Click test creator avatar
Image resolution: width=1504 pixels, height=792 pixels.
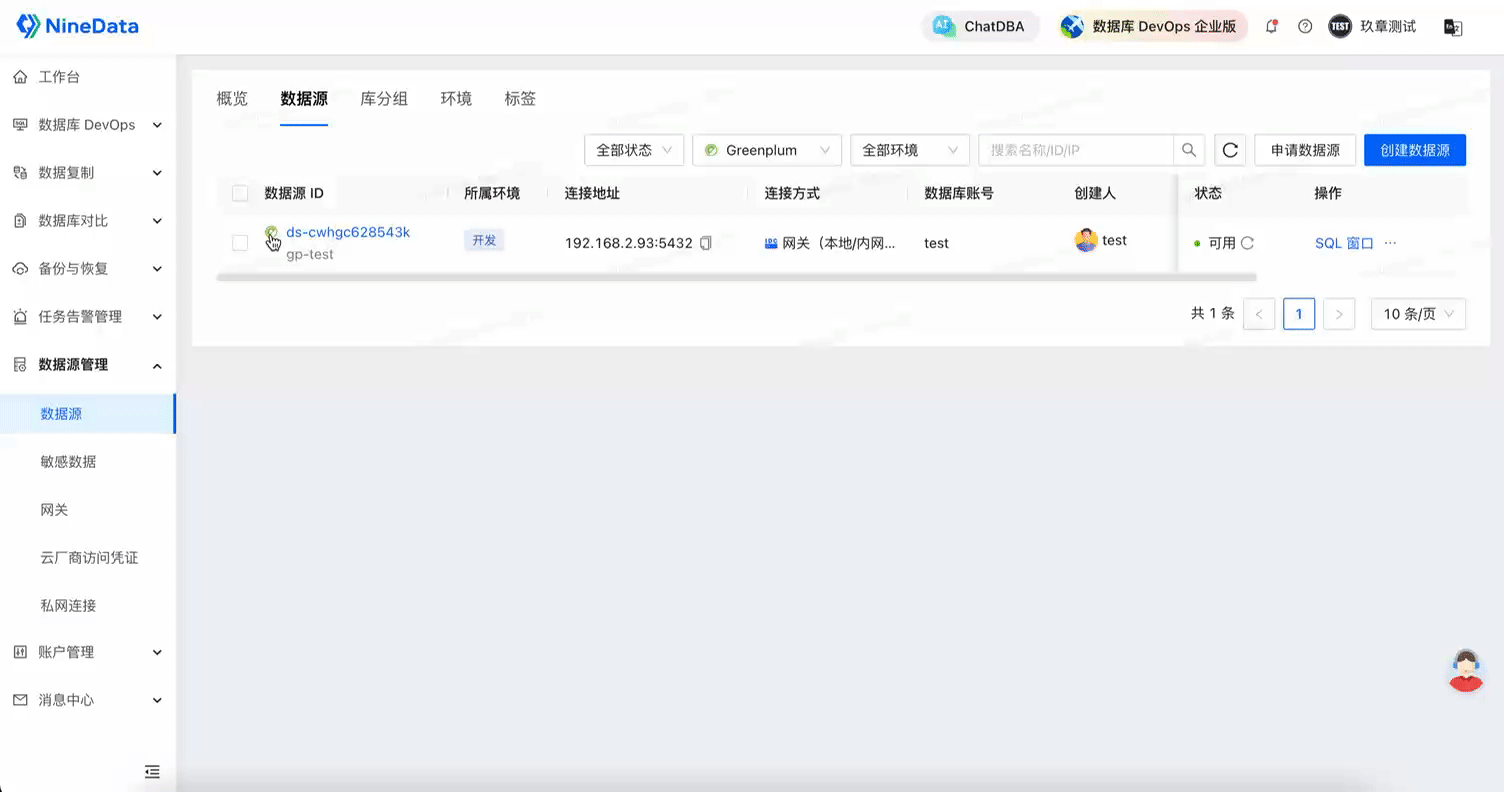[x=1086, y=240]
